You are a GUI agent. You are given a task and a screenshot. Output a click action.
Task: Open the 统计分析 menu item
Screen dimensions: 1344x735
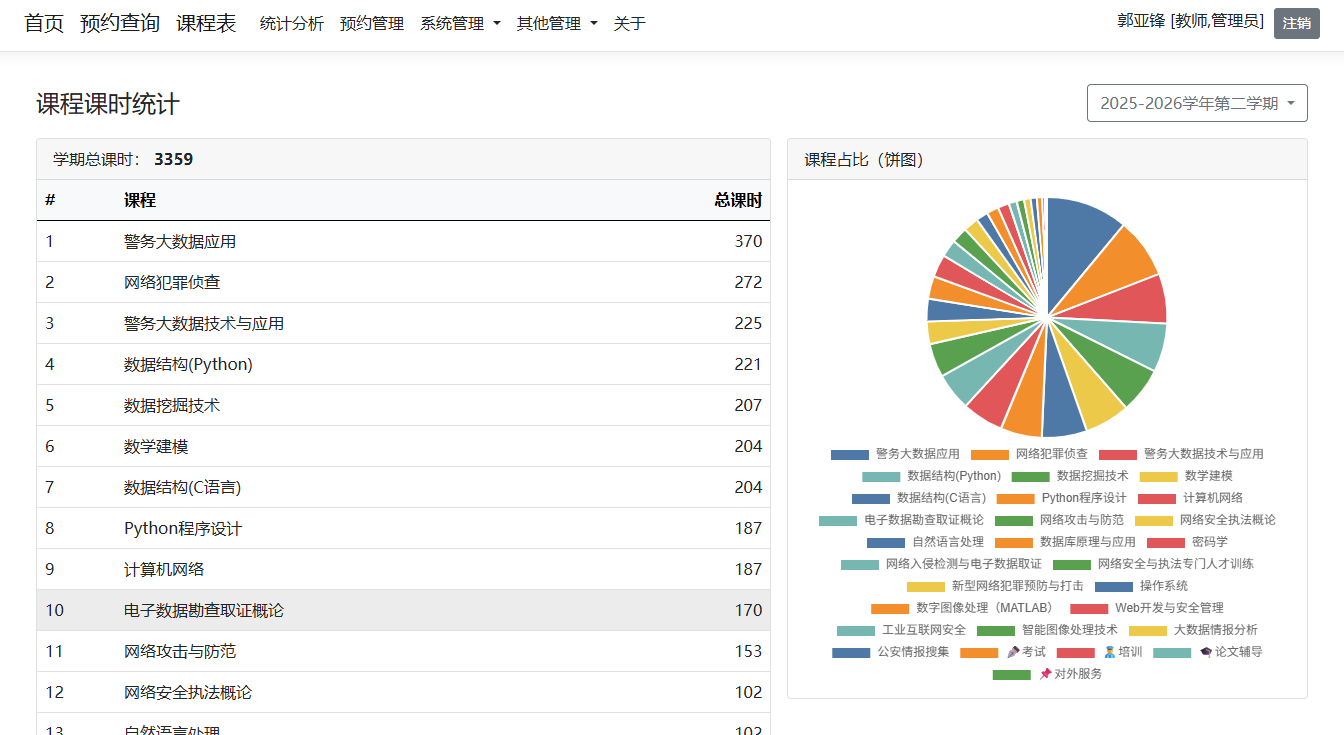(292, 23)
